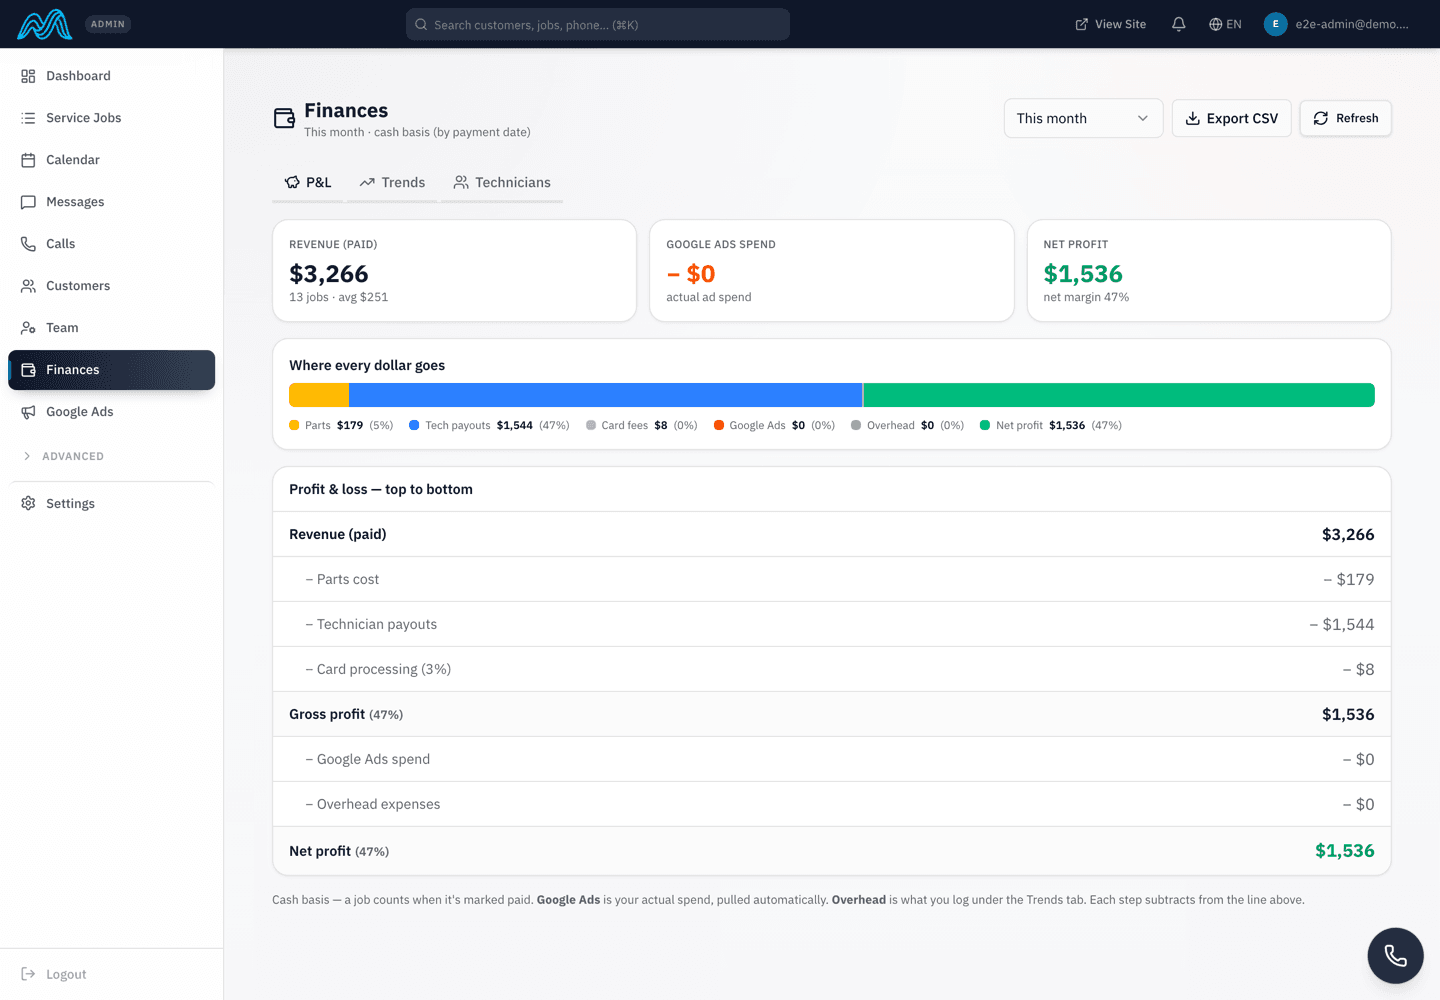This screenshot has height=1000, width=1440.
Task: Go to Calendar in the sidebar
Action: click(111, 160)
